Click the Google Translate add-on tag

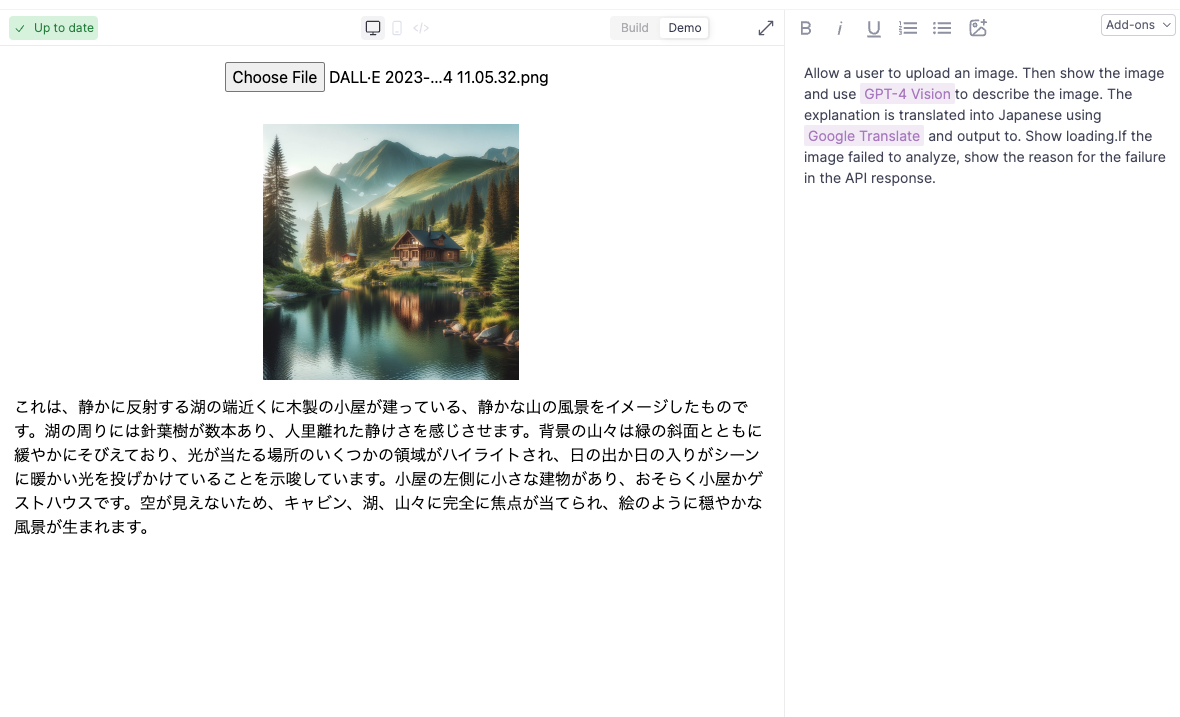pyautogui.click(x=864, y=136)
